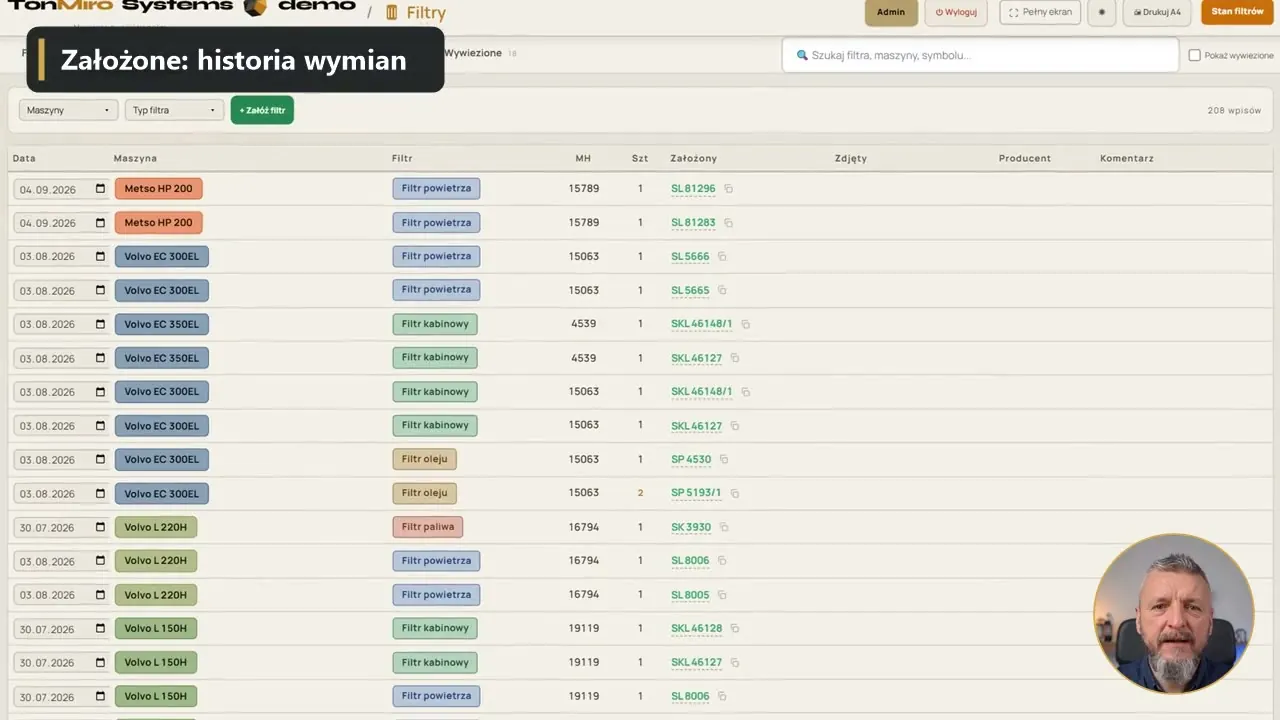Enter full screen with Pełny ekran
The height and width of the screenshot is (720, 1280).
1040,12
